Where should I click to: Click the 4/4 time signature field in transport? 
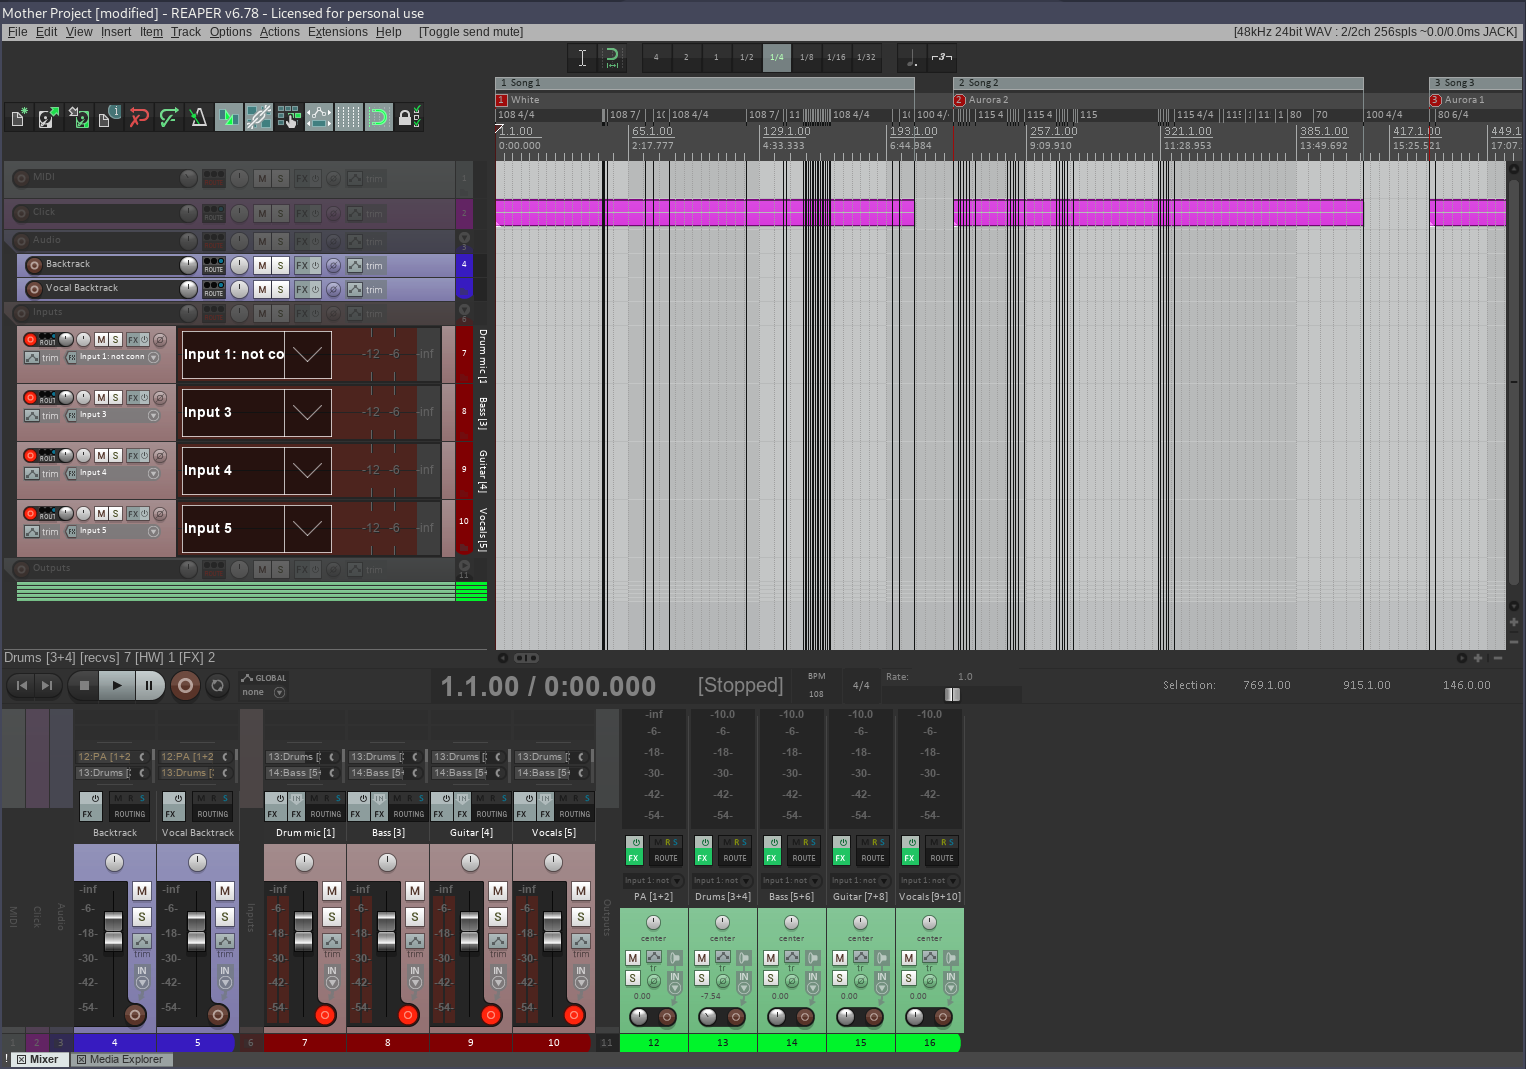(x=861, y=685)
